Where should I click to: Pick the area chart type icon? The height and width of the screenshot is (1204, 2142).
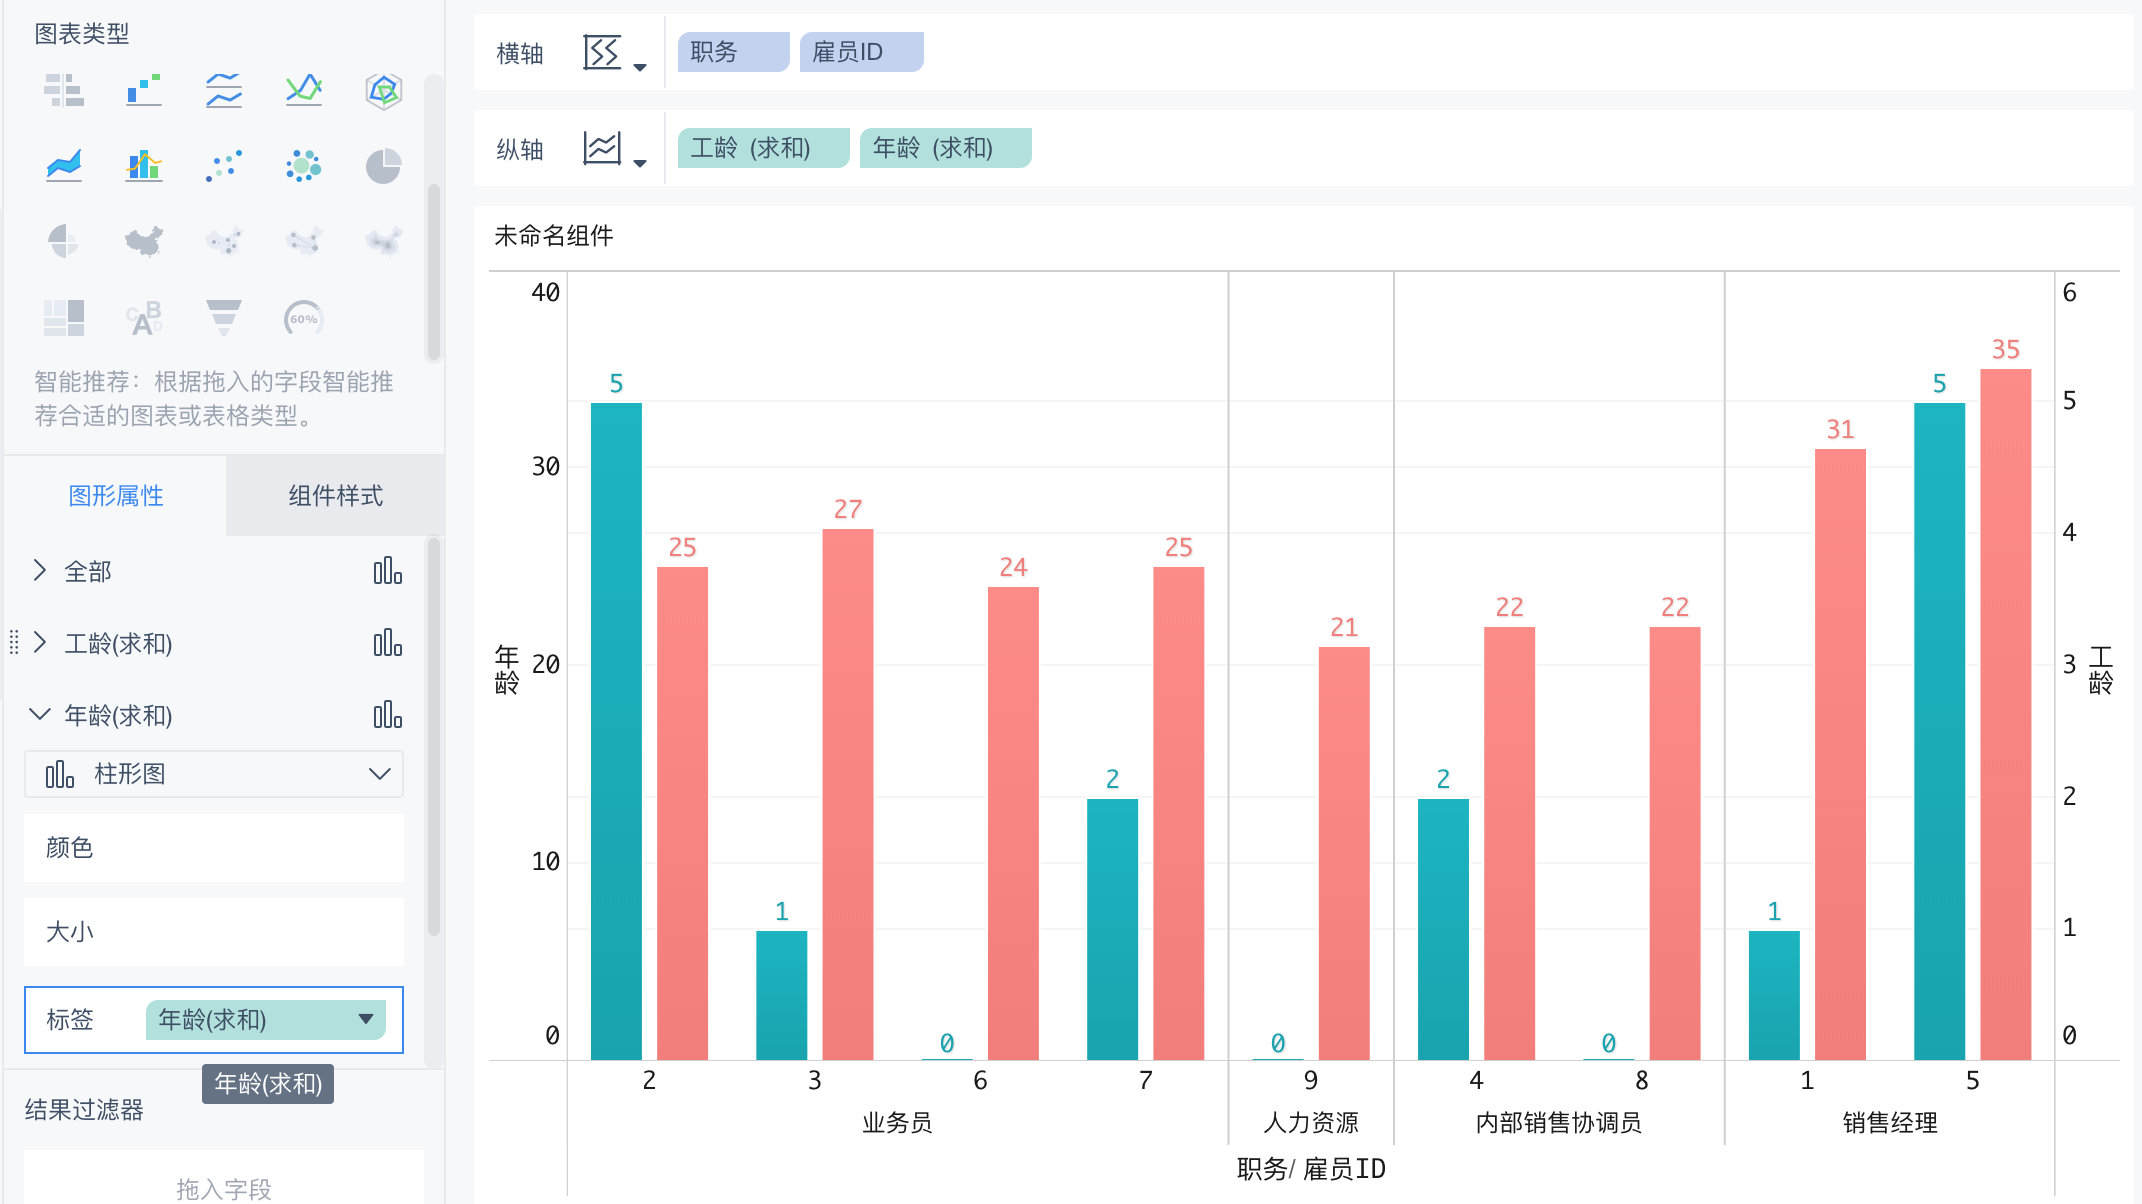64,165
